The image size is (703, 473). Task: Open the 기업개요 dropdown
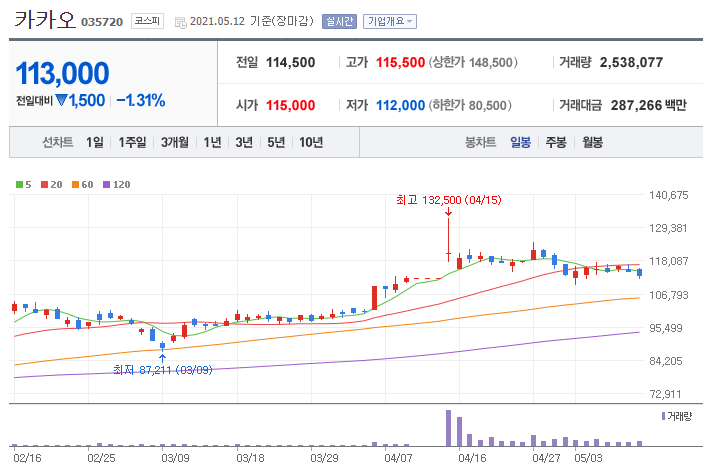(390, 22)
